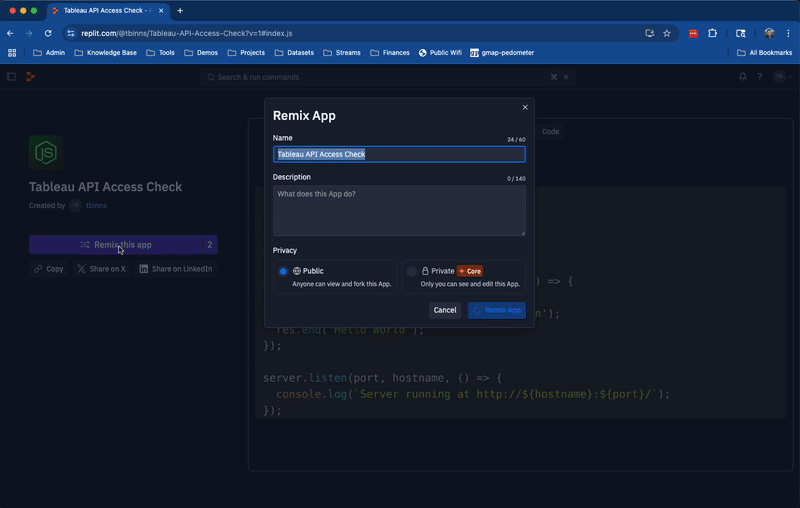Click the Copy link button
800x508 pixels.
(x=49, y=269)
